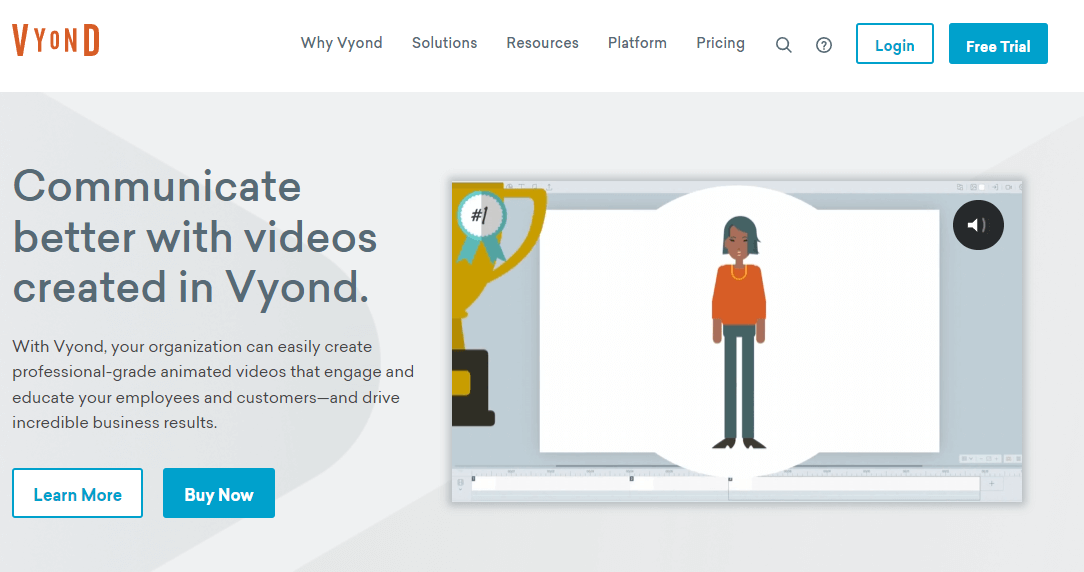1084x572 pixels.
Task: Click the "Communicate better with videos" headline
Action: pyautogui.click(x=195, y=237)
